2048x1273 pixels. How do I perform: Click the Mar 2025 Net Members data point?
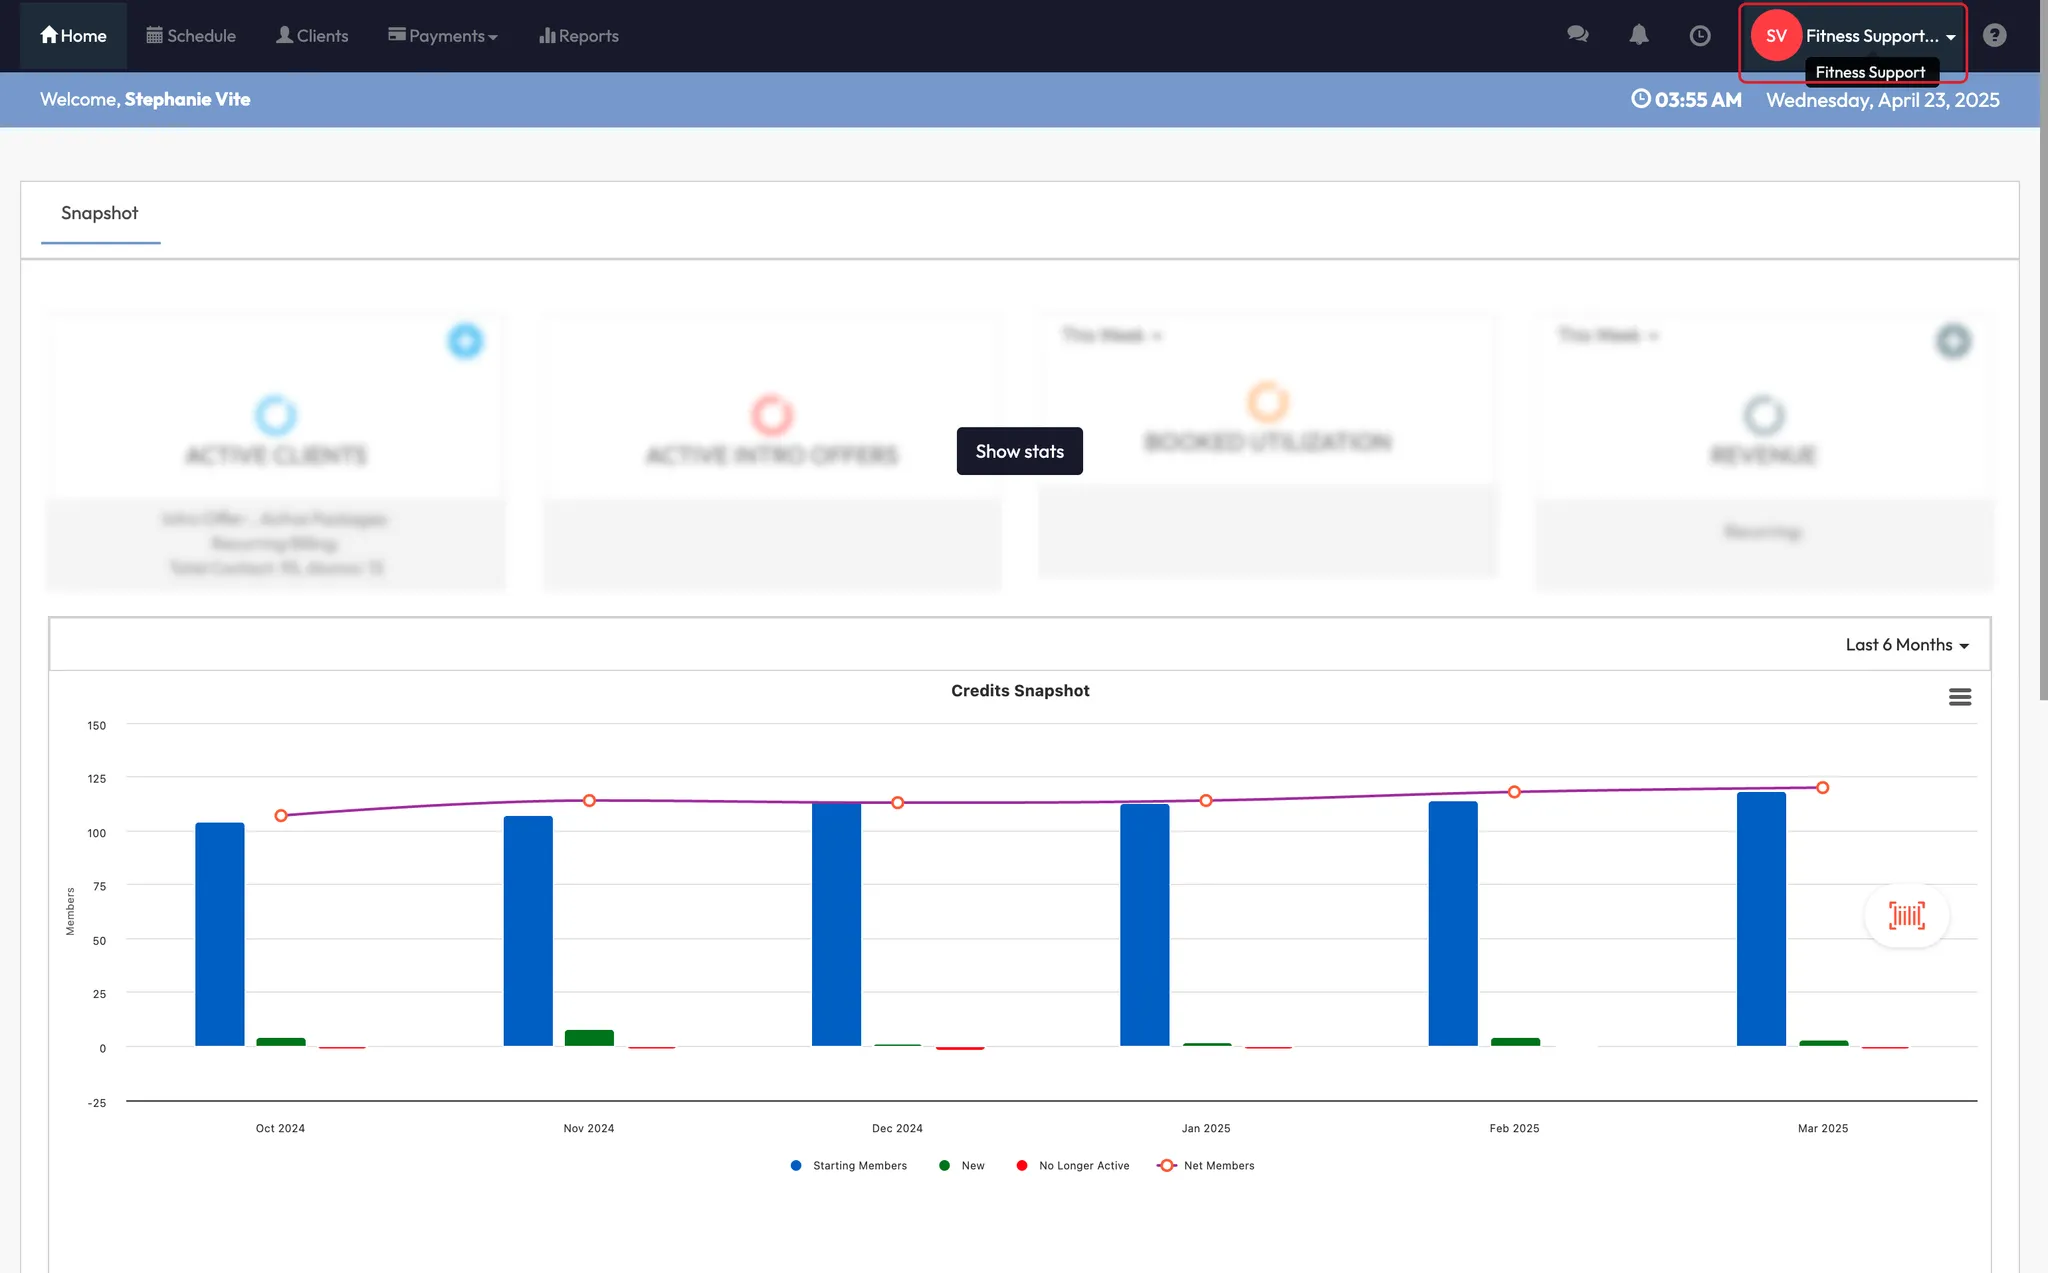[x=1822, y=788]
